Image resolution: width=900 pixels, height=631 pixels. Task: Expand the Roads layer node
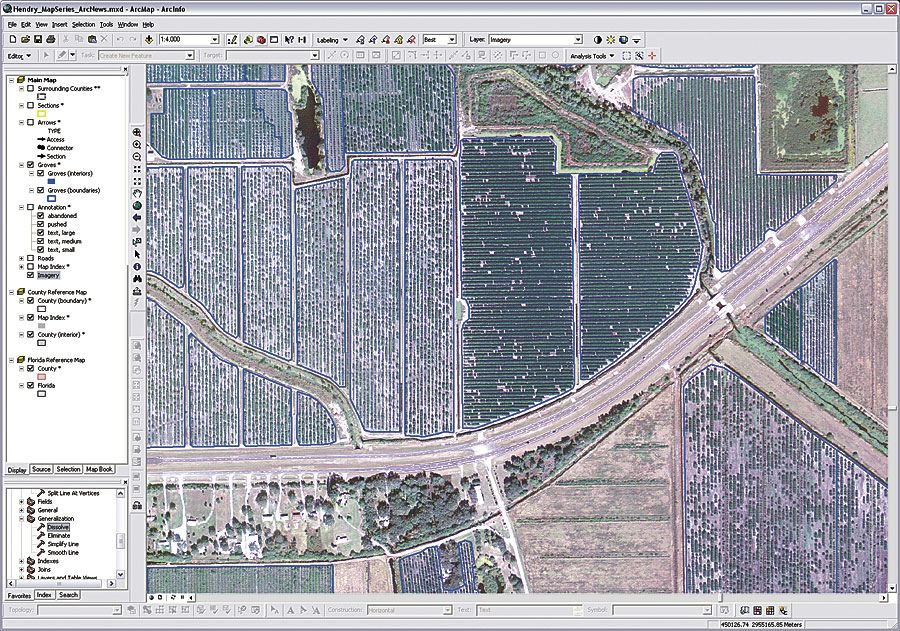point(21,258)
